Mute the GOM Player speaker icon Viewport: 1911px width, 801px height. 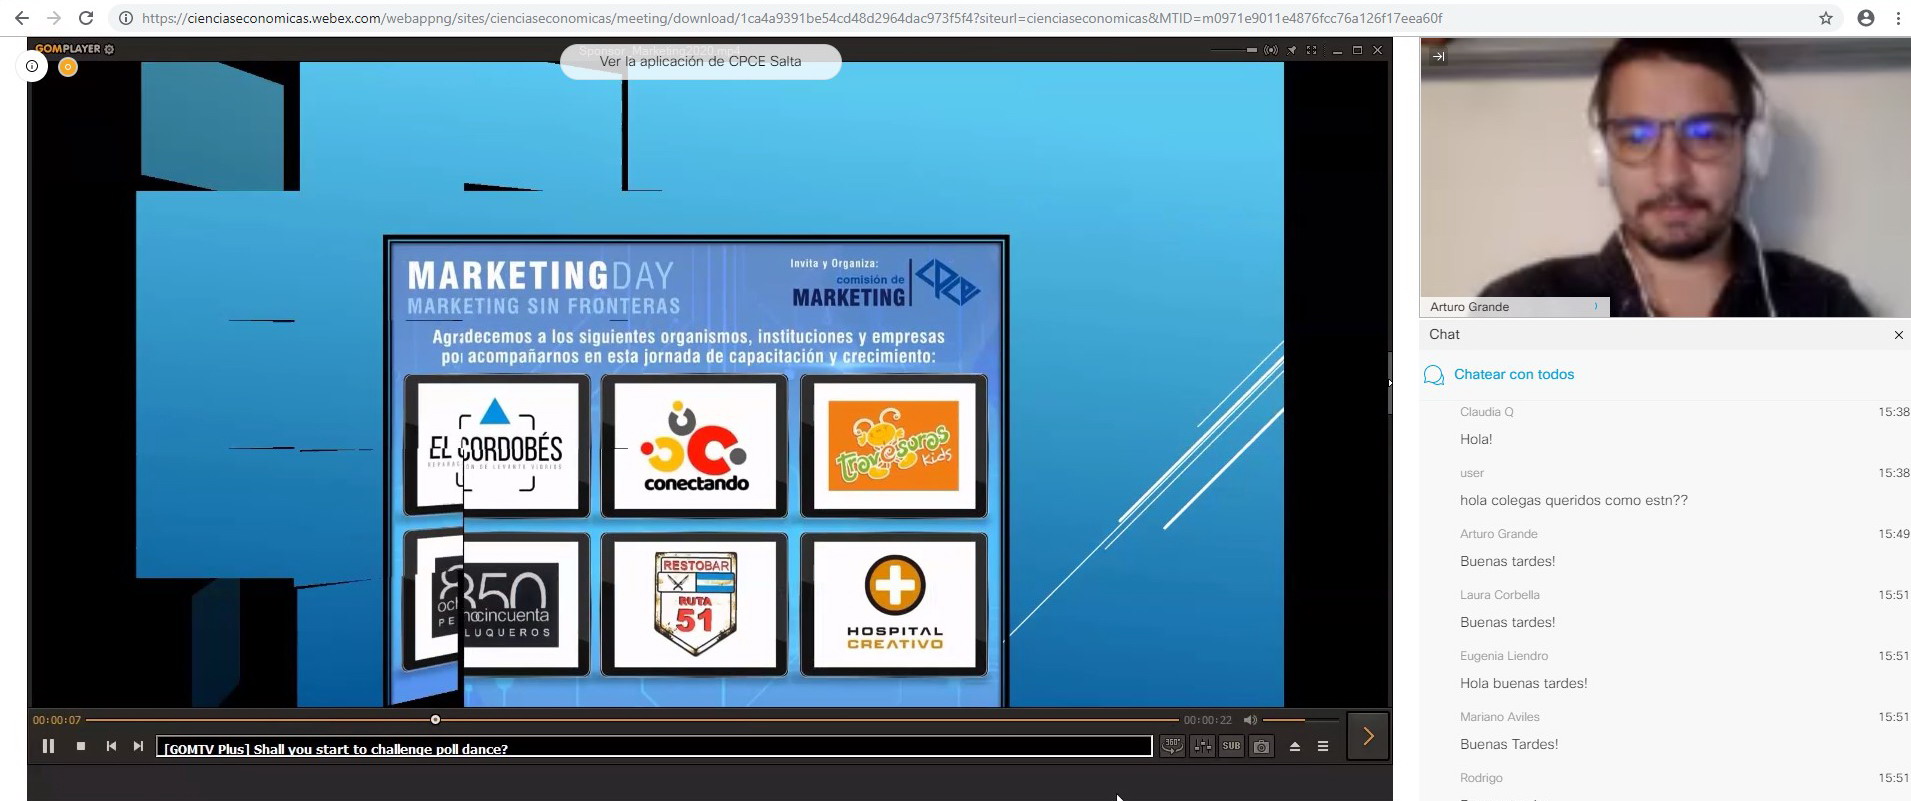1250,720
